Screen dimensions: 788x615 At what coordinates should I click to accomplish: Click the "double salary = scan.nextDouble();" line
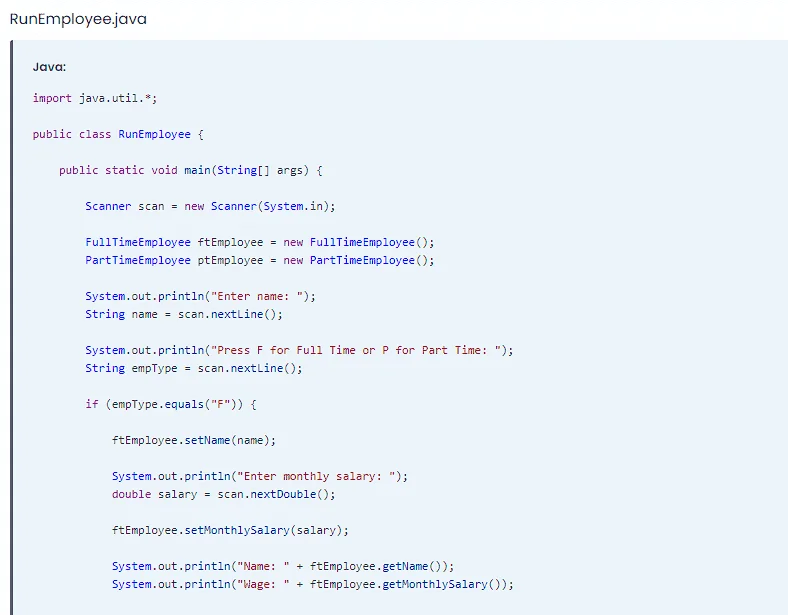pos(224,494)
